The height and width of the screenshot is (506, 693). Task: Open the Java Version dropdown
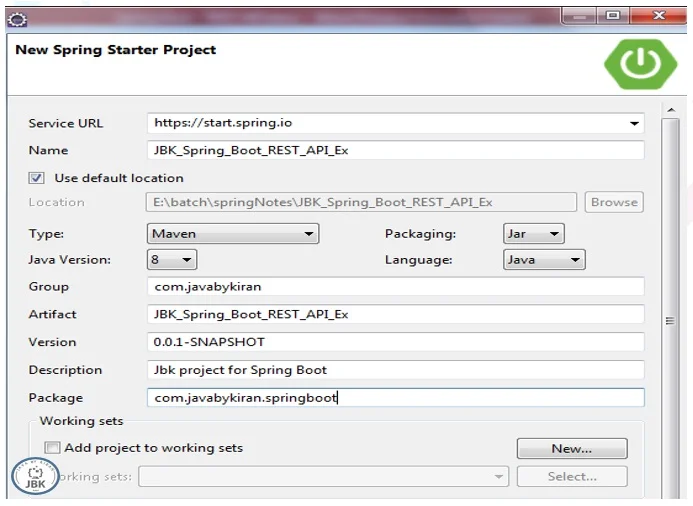click(x=171, y=259)
